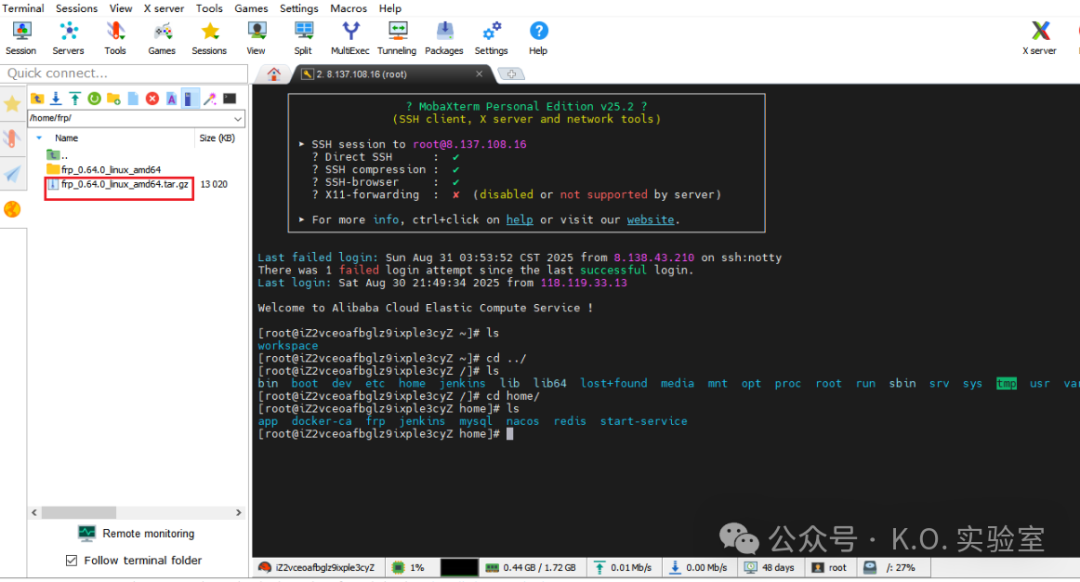Click the Split toolbar button
The image size is (1080, 582).
[303, 38]
